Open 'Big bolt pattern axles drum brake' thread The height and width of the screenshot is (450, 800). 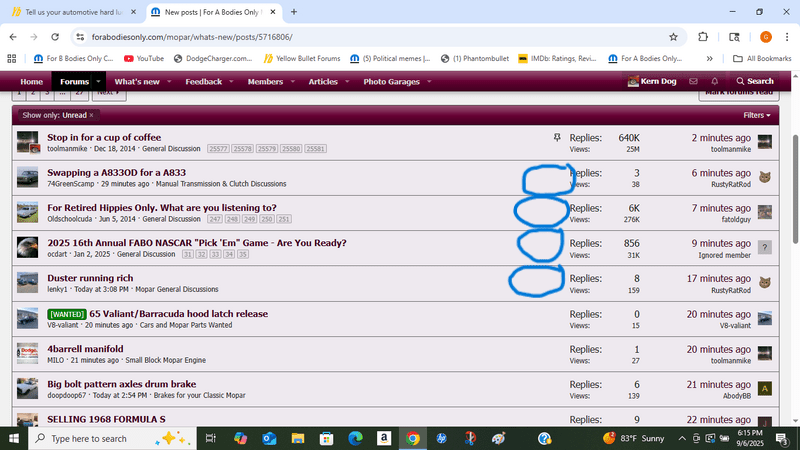121,384
